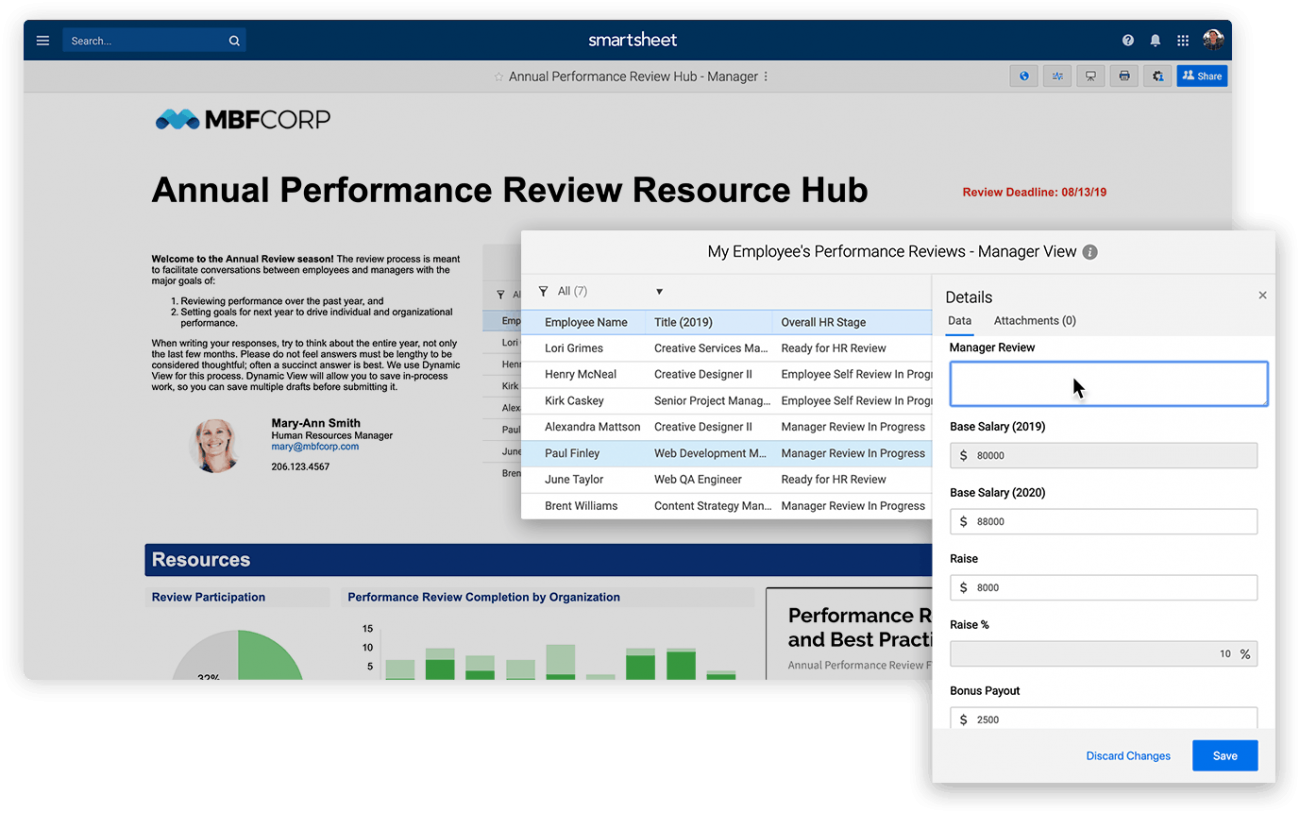Screen dimensions: 1300x813
Task: Open the hamburger menu
Action: click(x=42, y=40)
